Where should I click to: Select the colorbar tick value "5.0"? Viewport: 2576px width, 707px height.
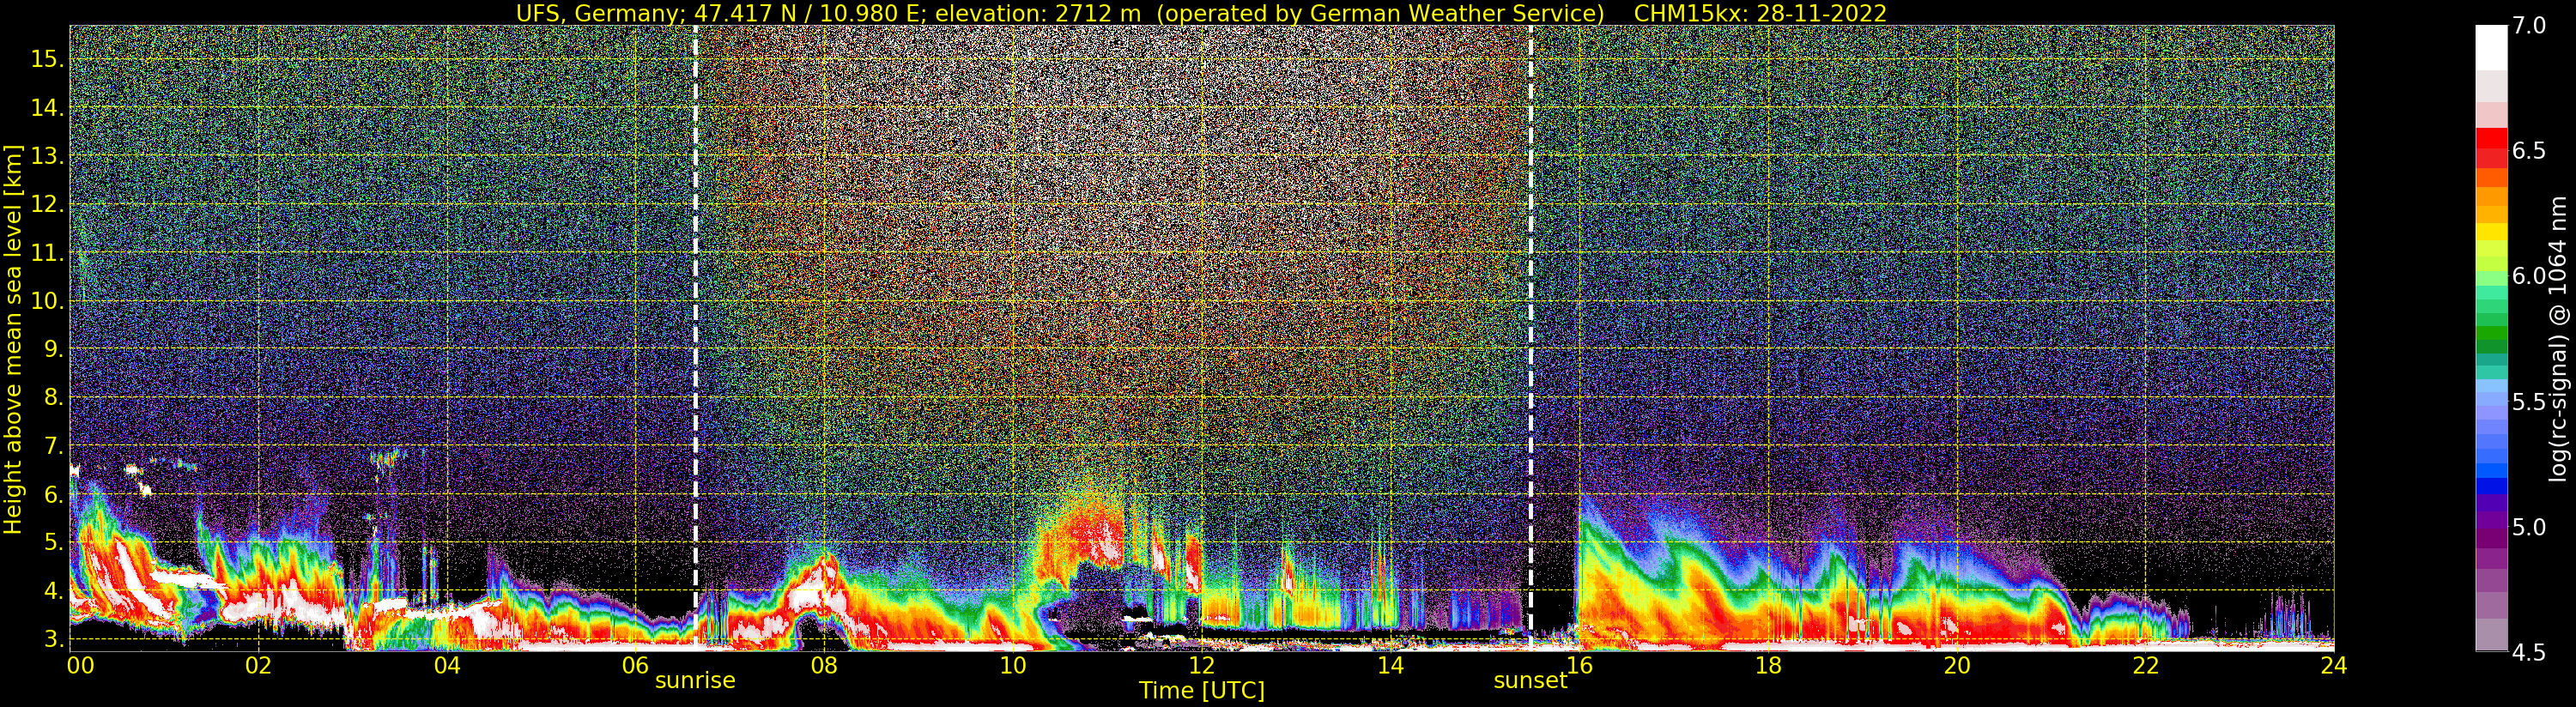tap(2529, 527)
